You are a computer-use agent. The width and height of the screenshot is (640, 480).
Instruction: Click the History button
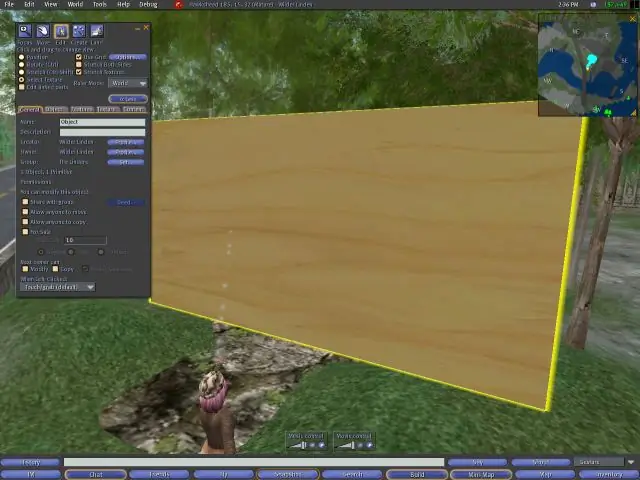point(31,462)
